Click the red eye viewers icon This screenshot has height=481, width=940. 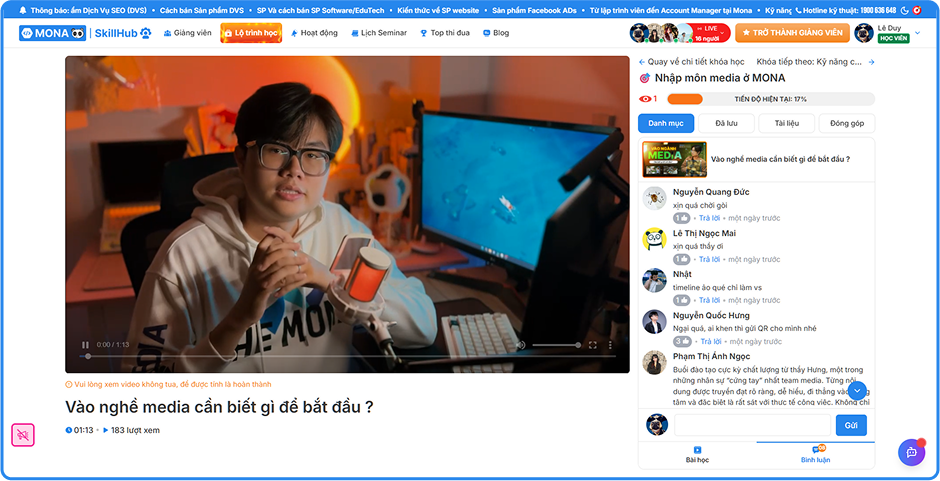(645, 99)
